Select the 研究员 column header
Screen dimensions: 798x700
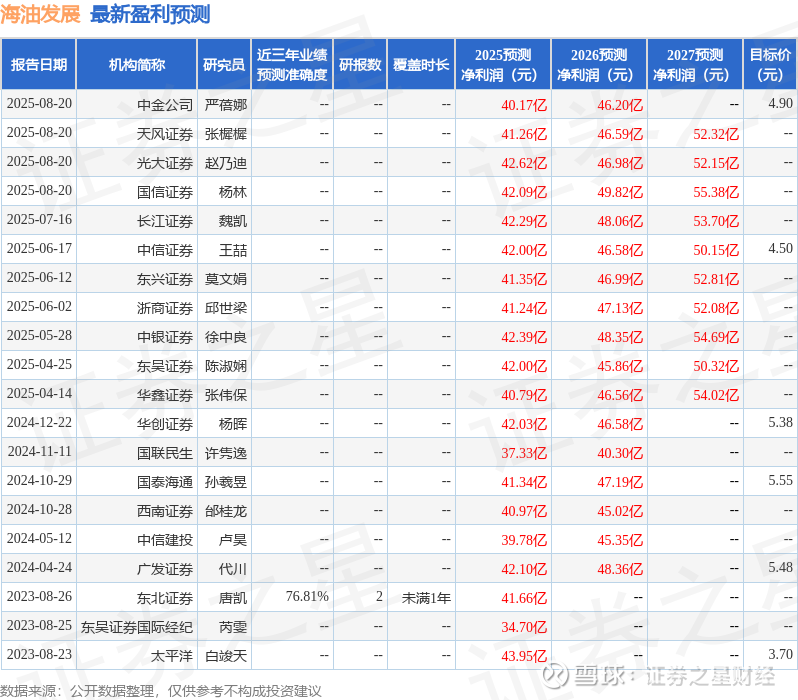(x=224, y=65)
